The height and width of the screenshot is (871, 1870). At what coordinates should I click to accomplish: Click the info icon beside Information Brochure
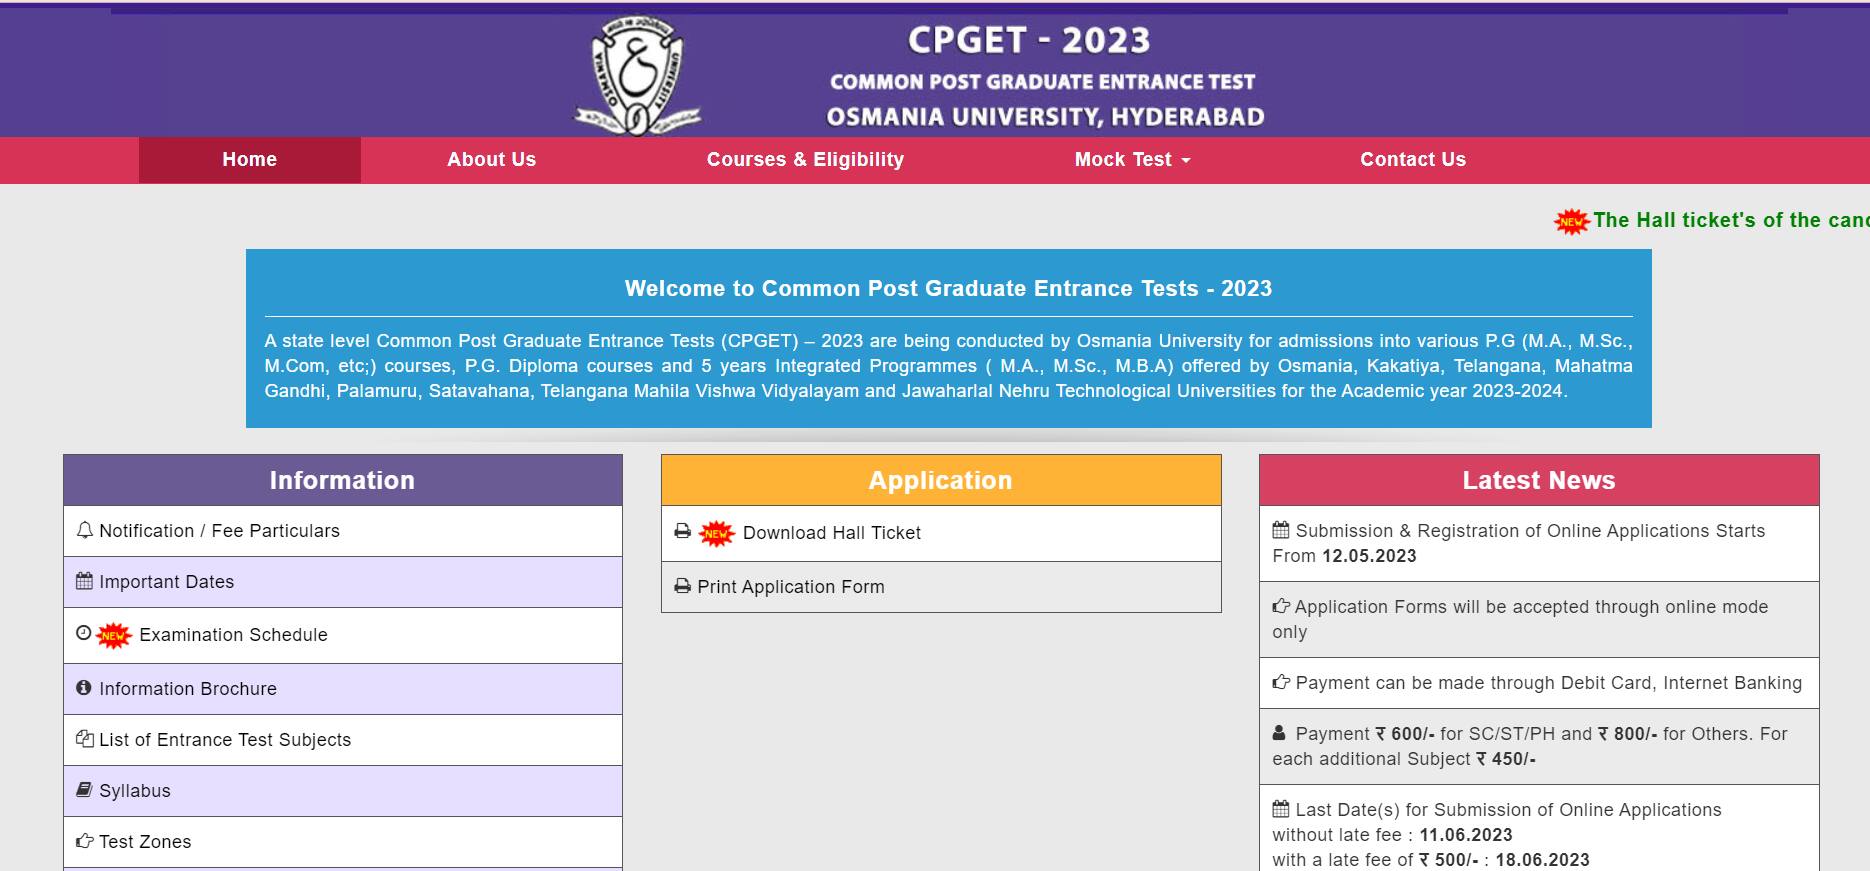click(x=84, y=688)
